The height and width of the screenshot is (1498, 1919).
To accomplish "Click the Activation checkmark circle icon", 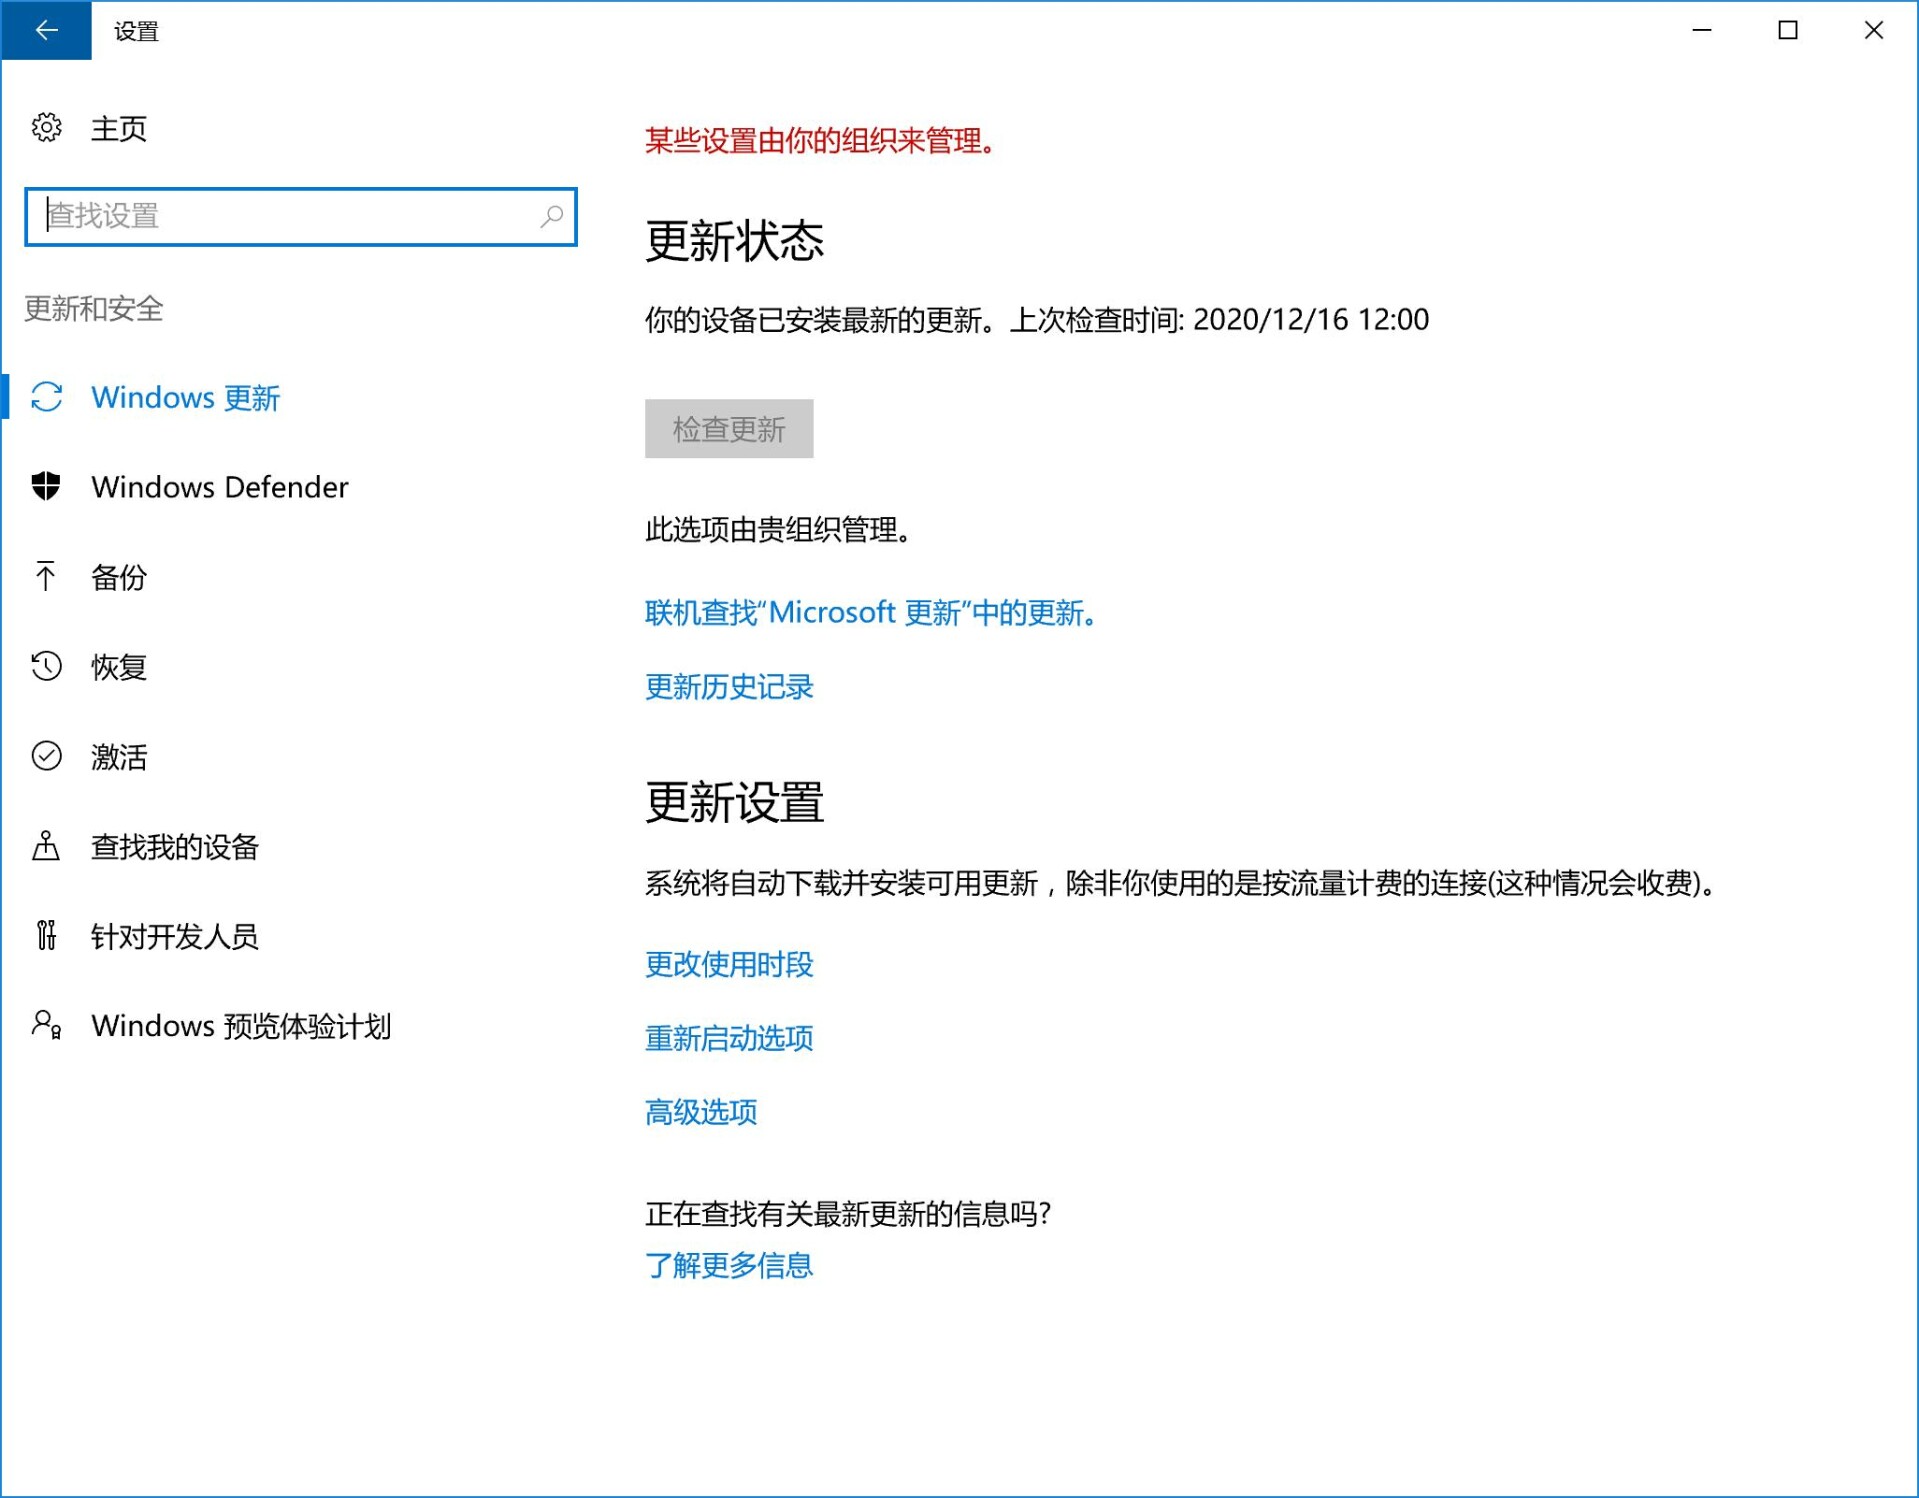I will click(x=46, y=756).
